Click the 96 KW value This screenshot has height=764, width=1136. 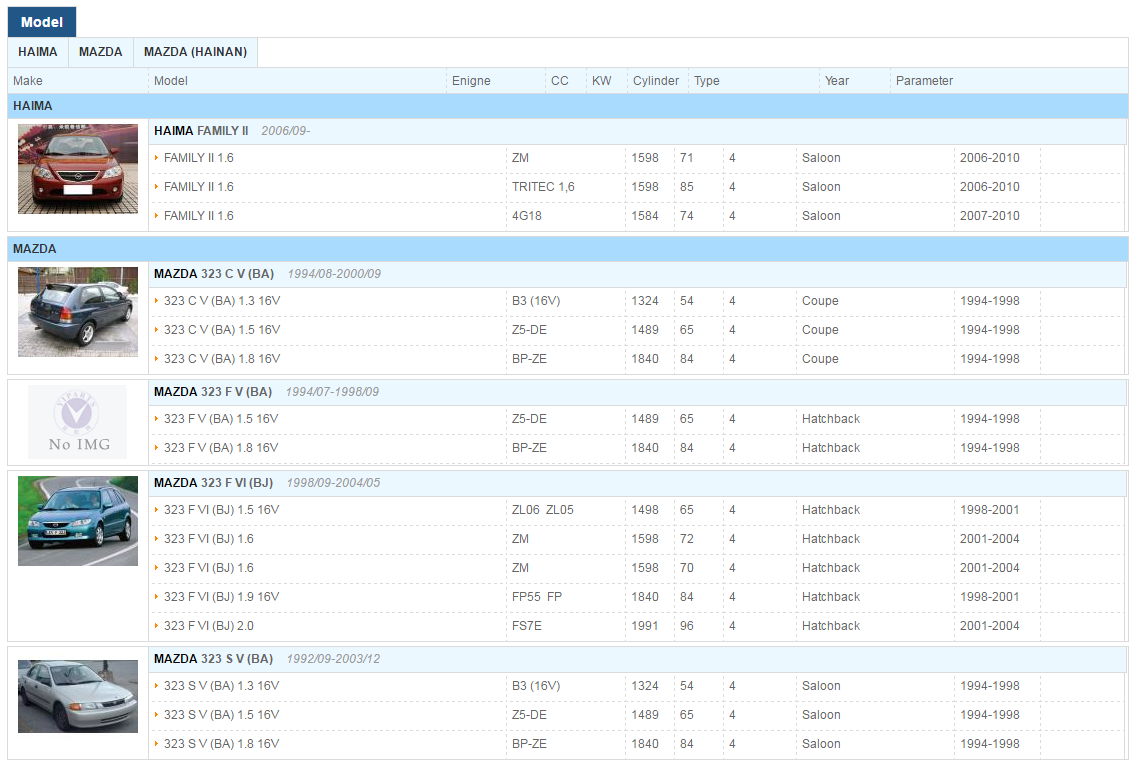(687, 626)
